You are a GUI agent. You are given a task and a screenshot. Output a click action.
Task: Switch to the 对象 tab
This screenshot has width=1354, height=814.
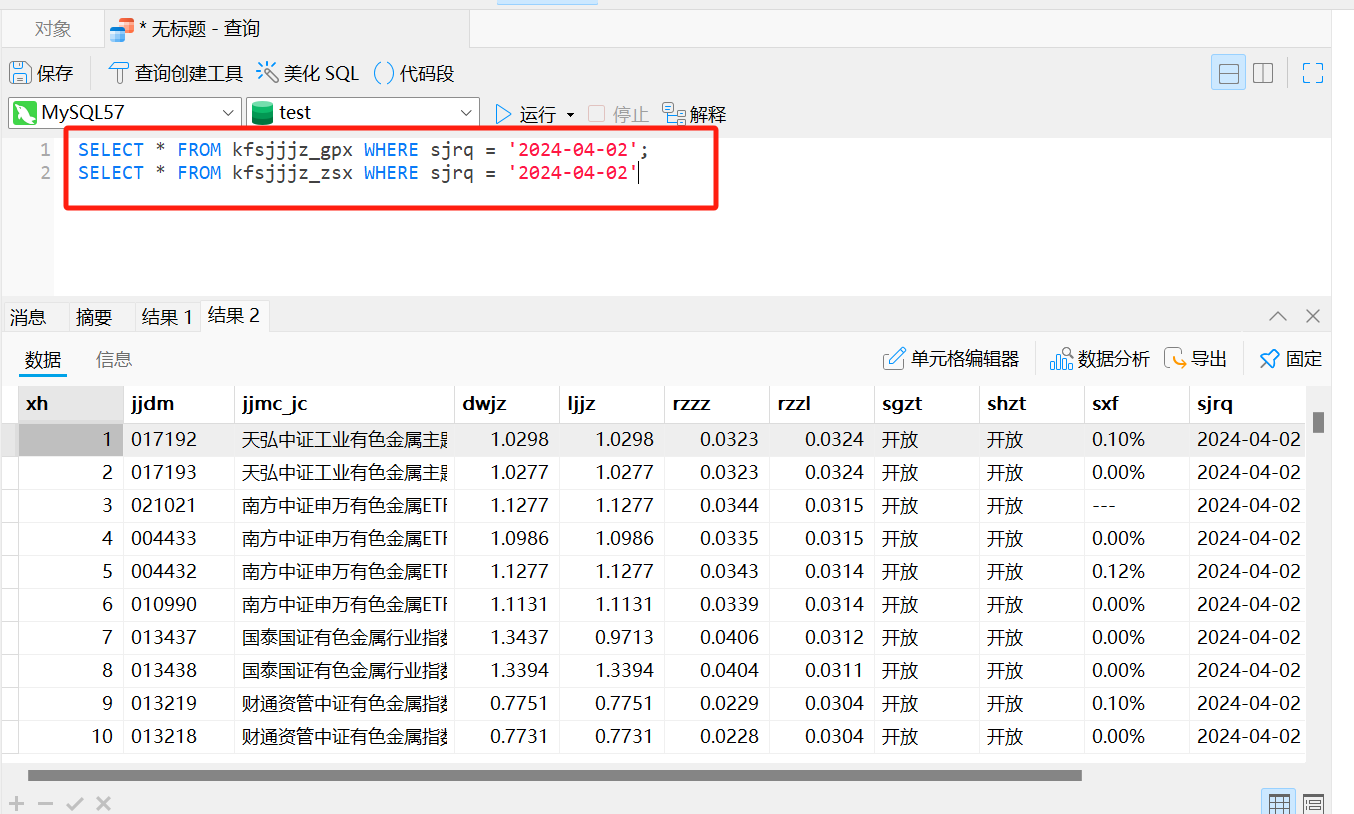pos(53,29)
